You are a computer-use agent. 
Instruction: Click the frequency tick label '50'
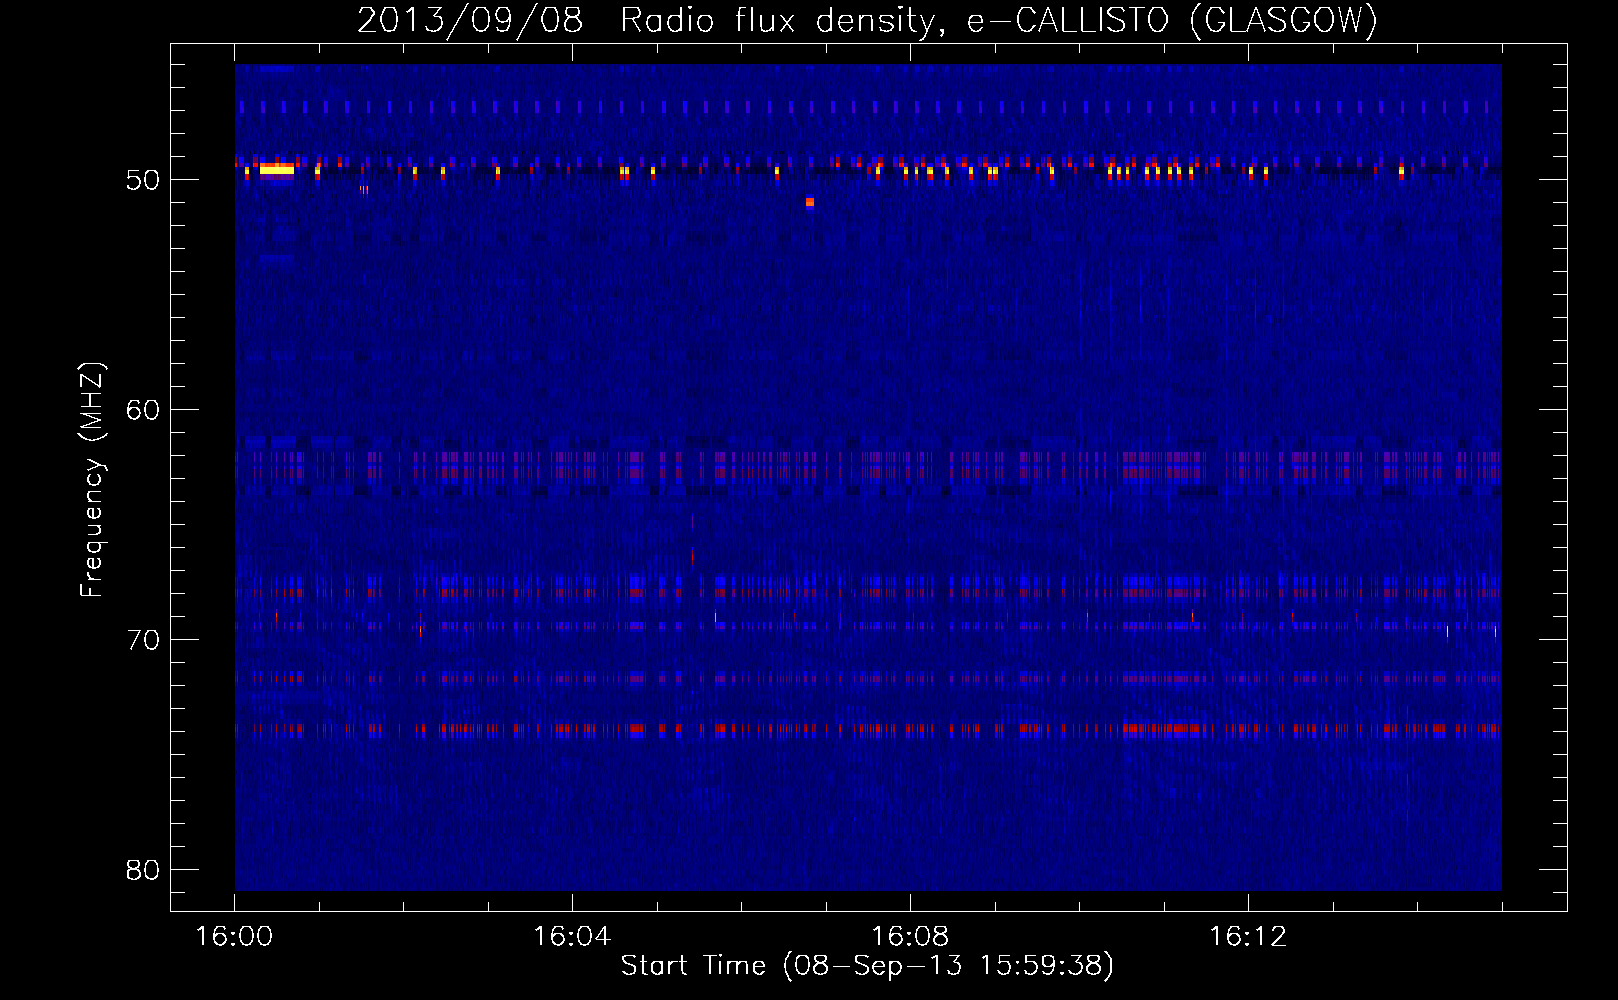tap(143, 180)
